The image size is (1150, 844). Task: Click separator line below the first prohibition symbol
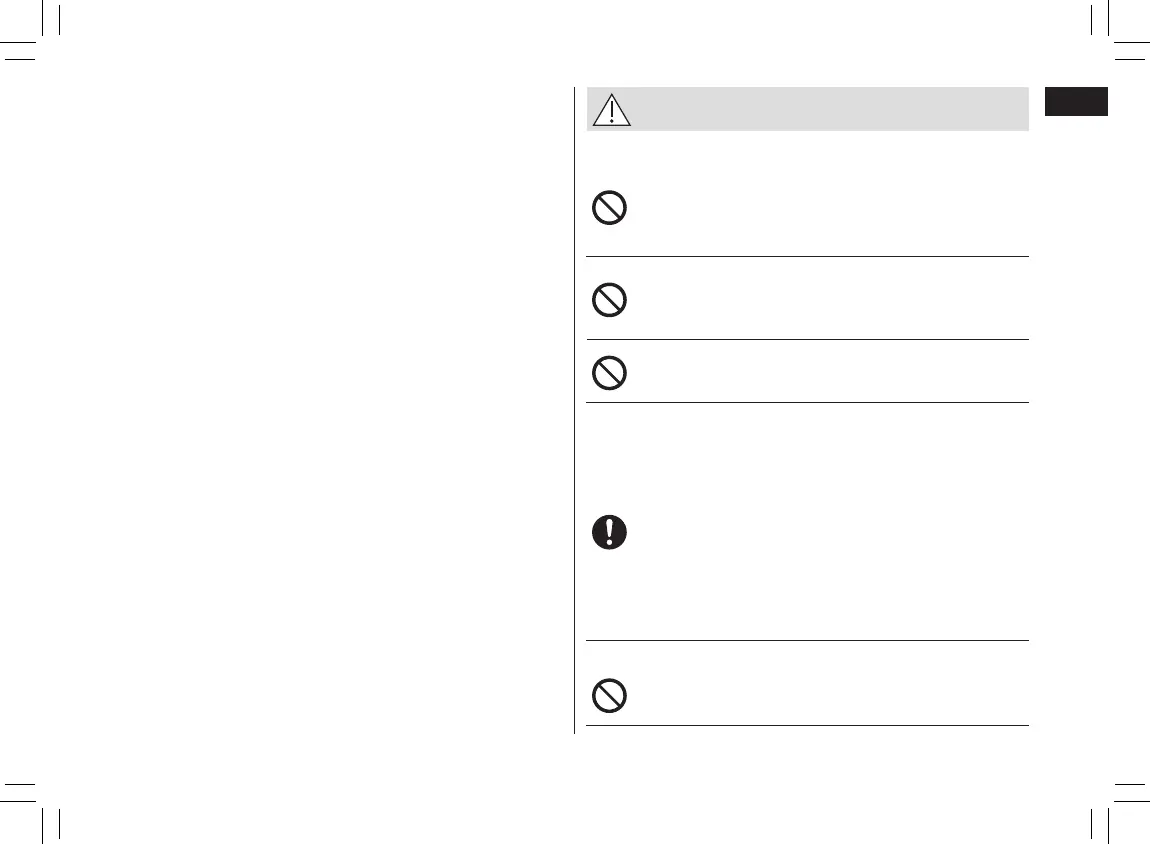pyautogui.click(x=807, y=256)
